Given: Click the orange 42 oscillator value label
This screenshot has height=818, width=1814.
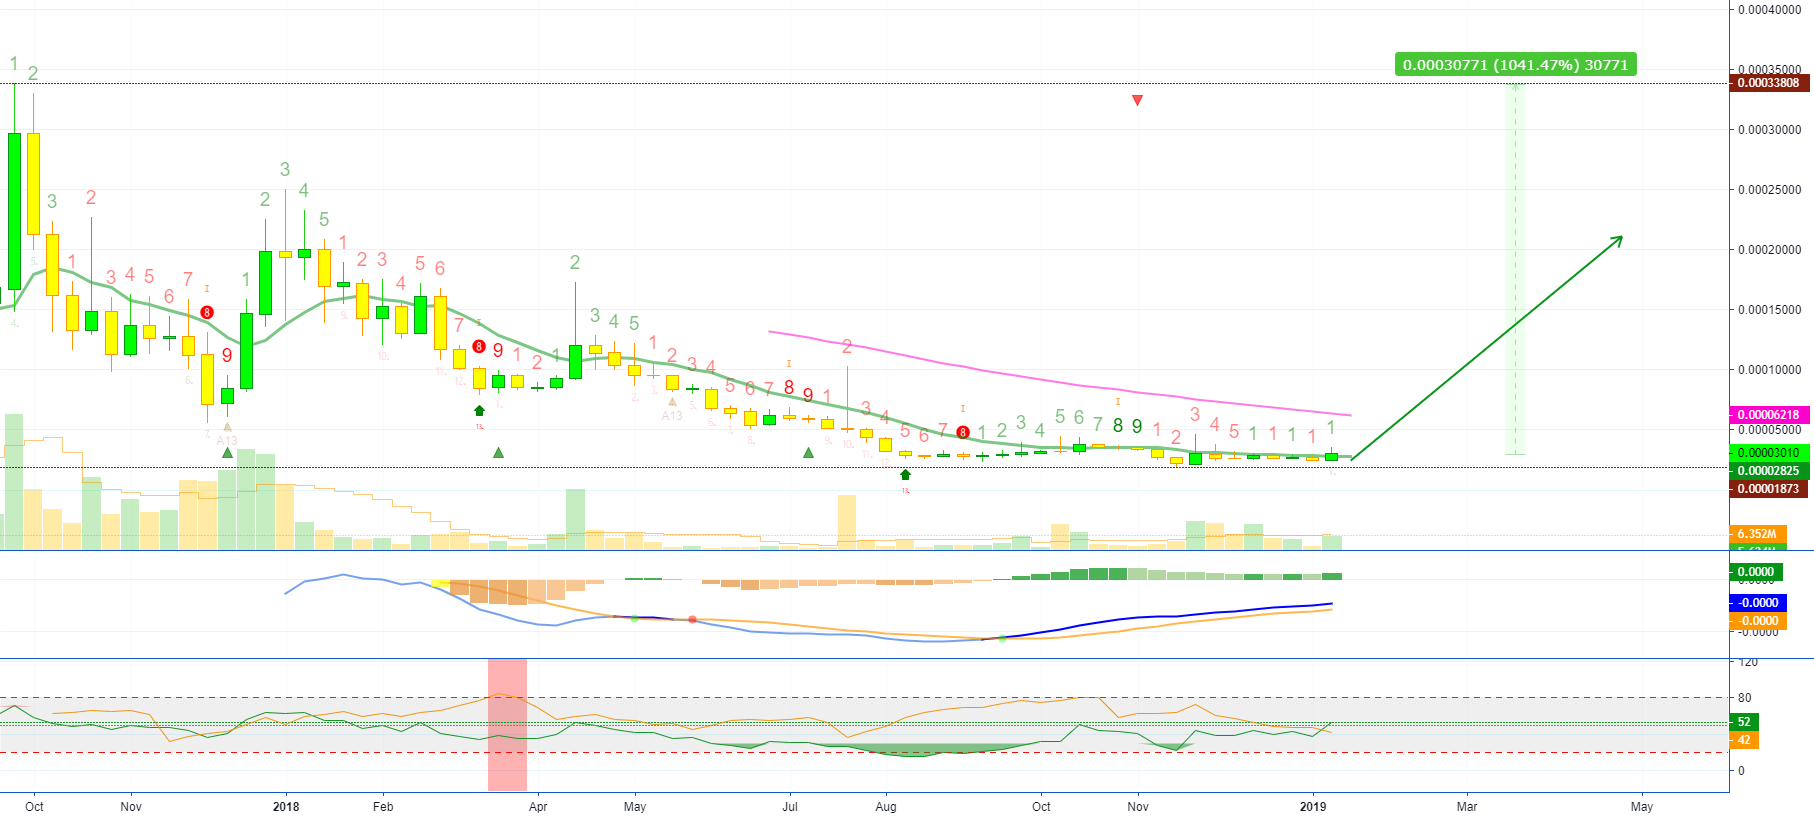Looking at the screenshot, I should [1744, 740].
